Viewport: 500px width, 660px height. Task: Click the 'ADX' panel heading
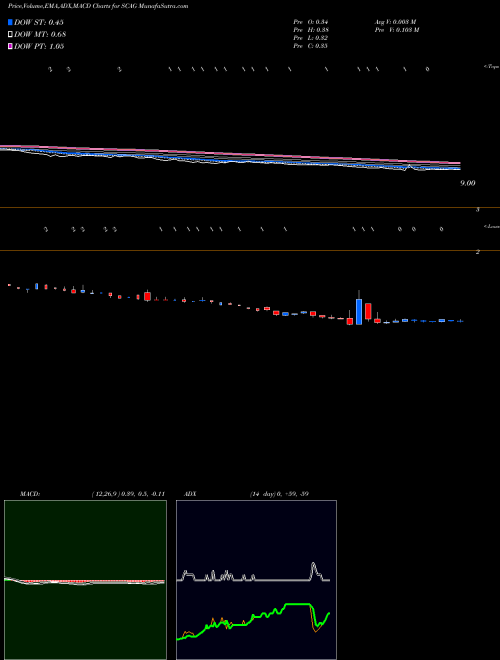[190, 494]
